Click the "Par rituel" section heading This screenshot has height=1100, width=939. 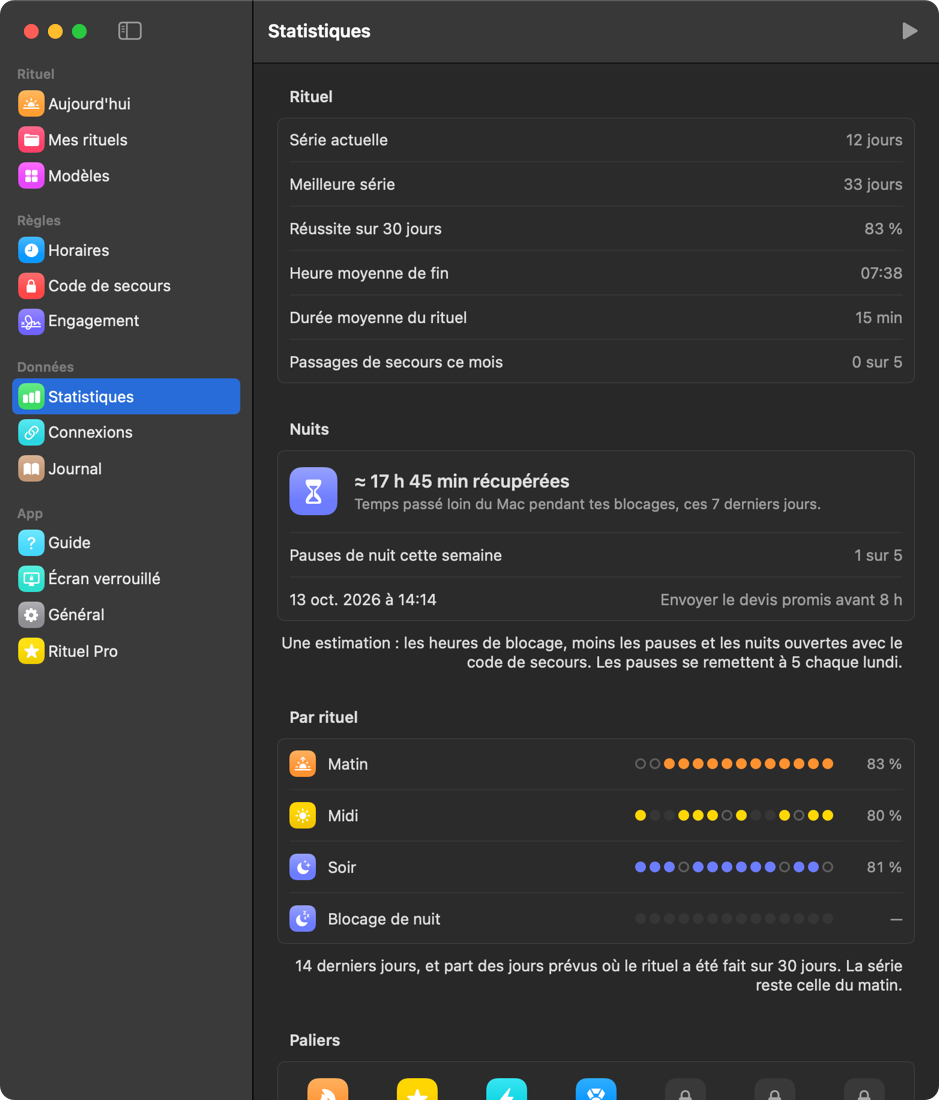coord(323,717)
